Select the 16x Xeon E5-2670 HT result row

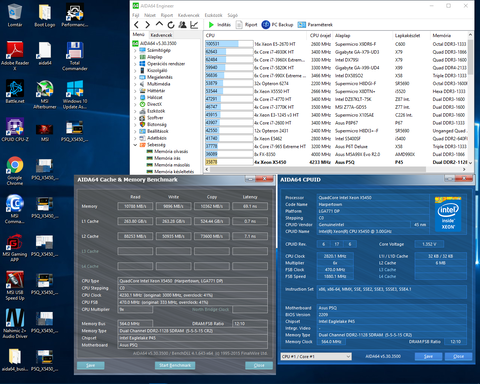[336, 44]
